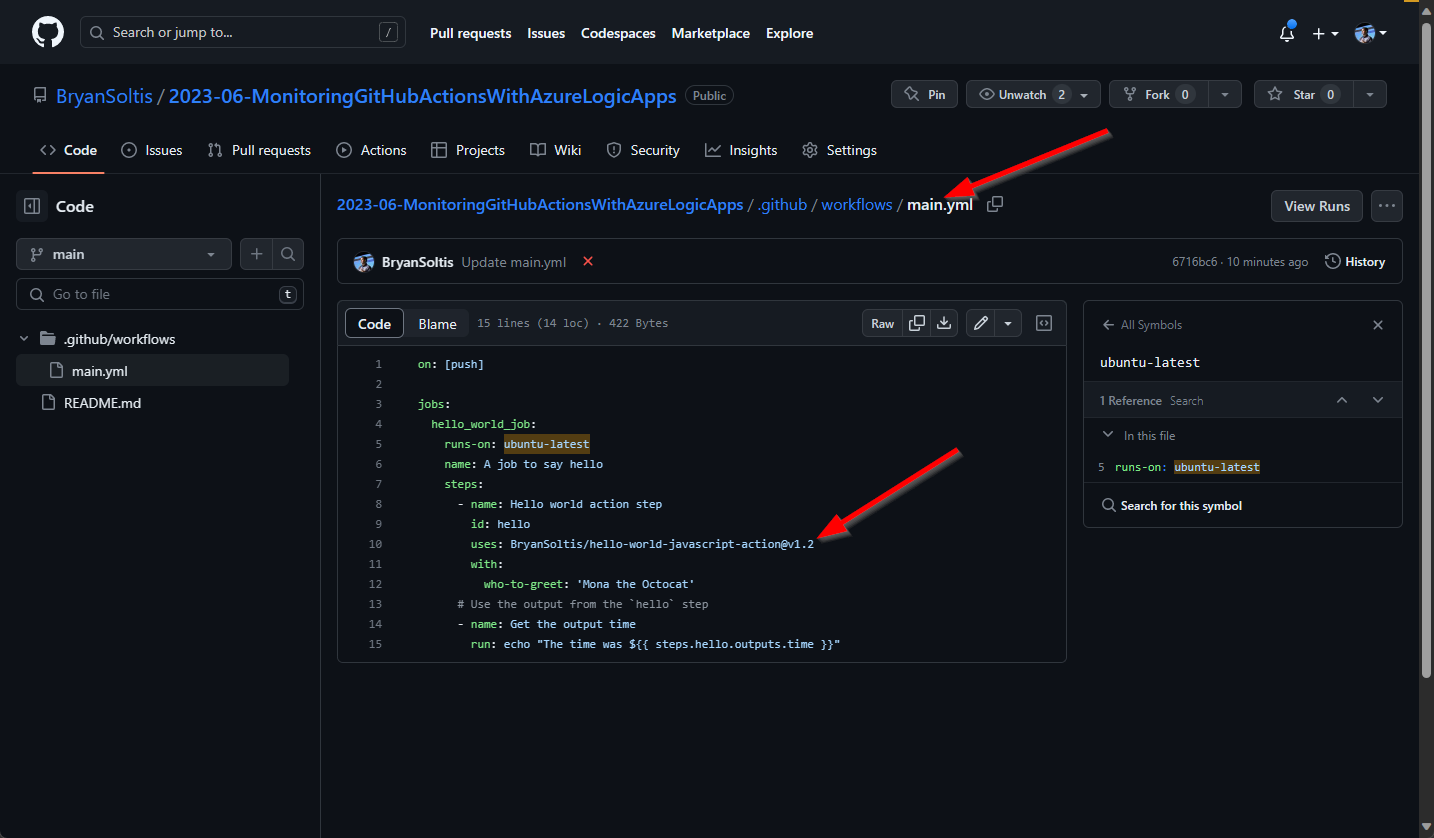Click the View Runs button

point(1316,206)
